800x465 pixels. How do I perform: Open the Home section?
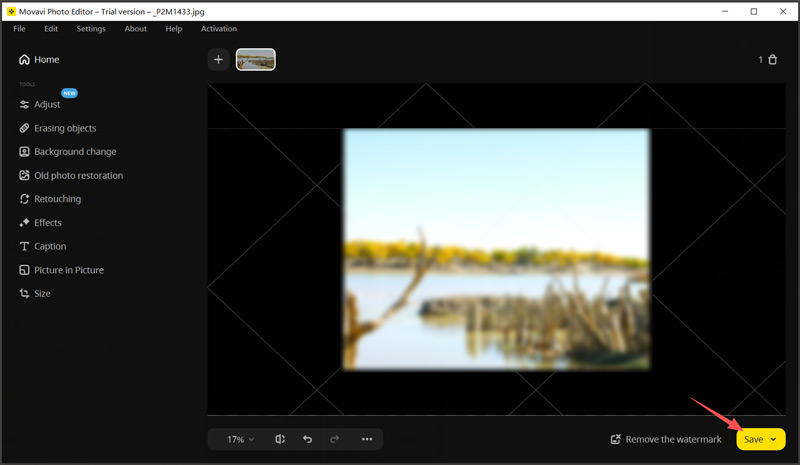pyautogui.click(x=39, y=60)
